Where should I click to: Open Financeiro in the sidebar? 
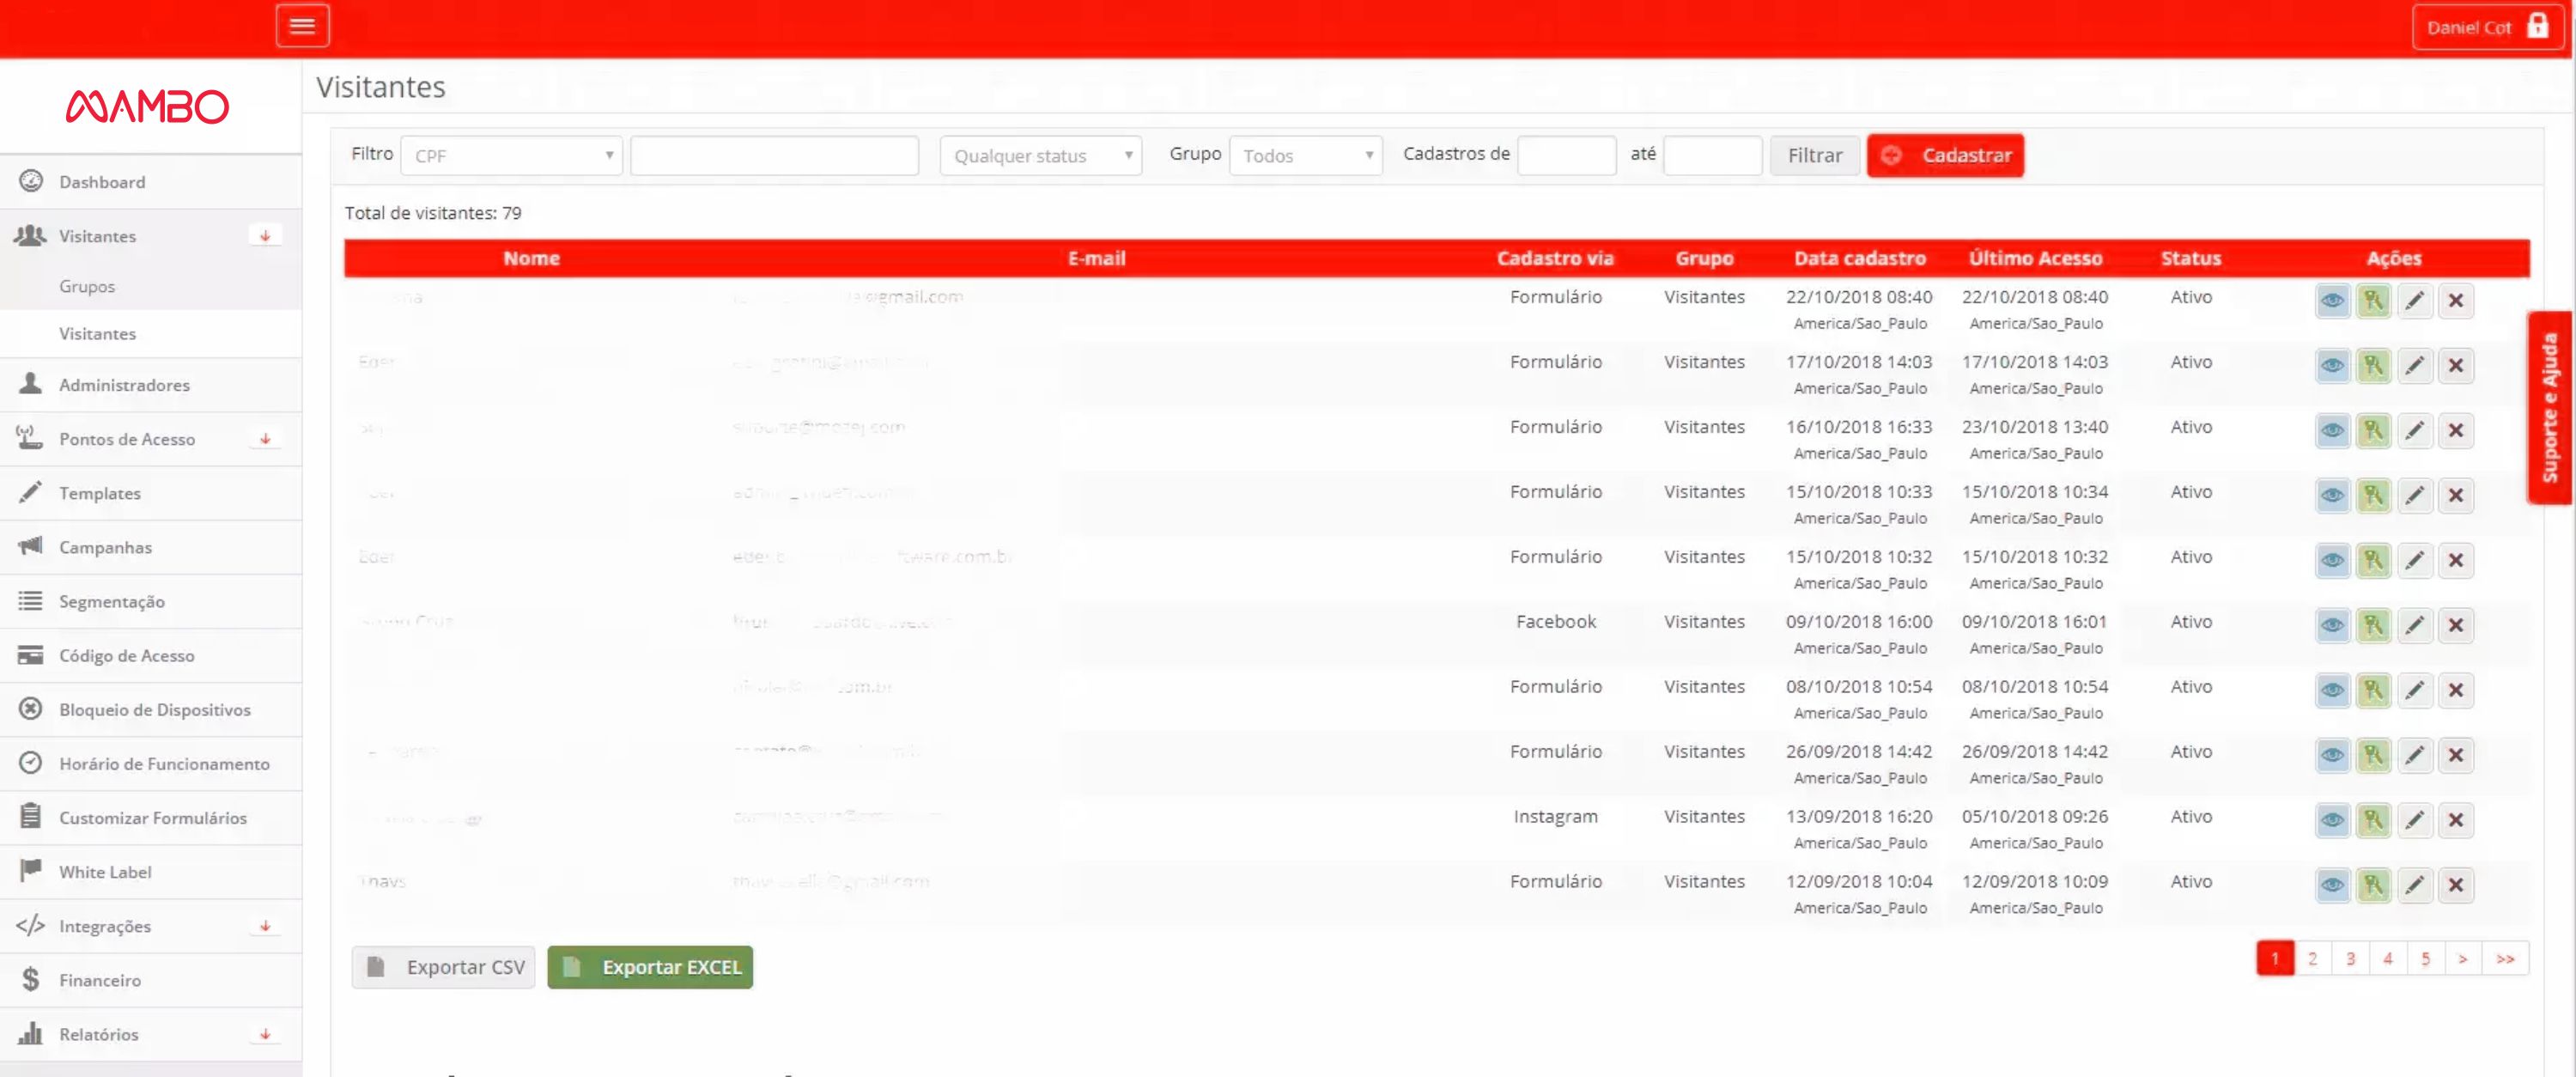point(150,980)
